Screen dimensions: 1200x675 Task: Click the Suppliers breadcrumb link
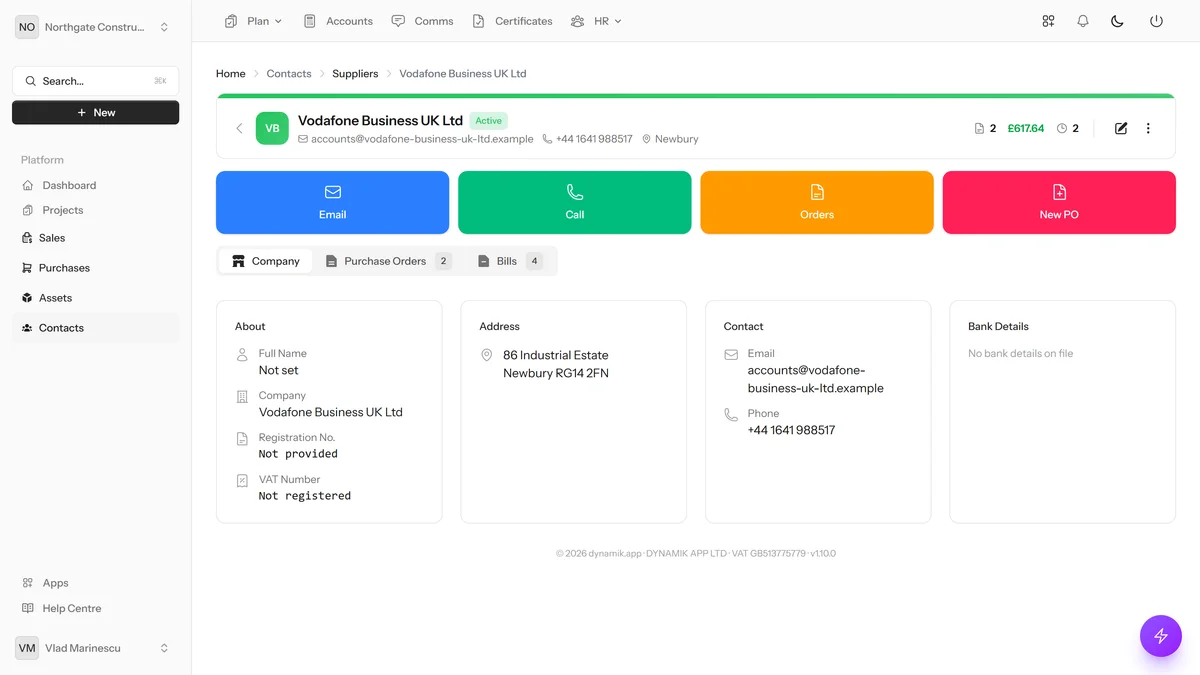point(355,74)
